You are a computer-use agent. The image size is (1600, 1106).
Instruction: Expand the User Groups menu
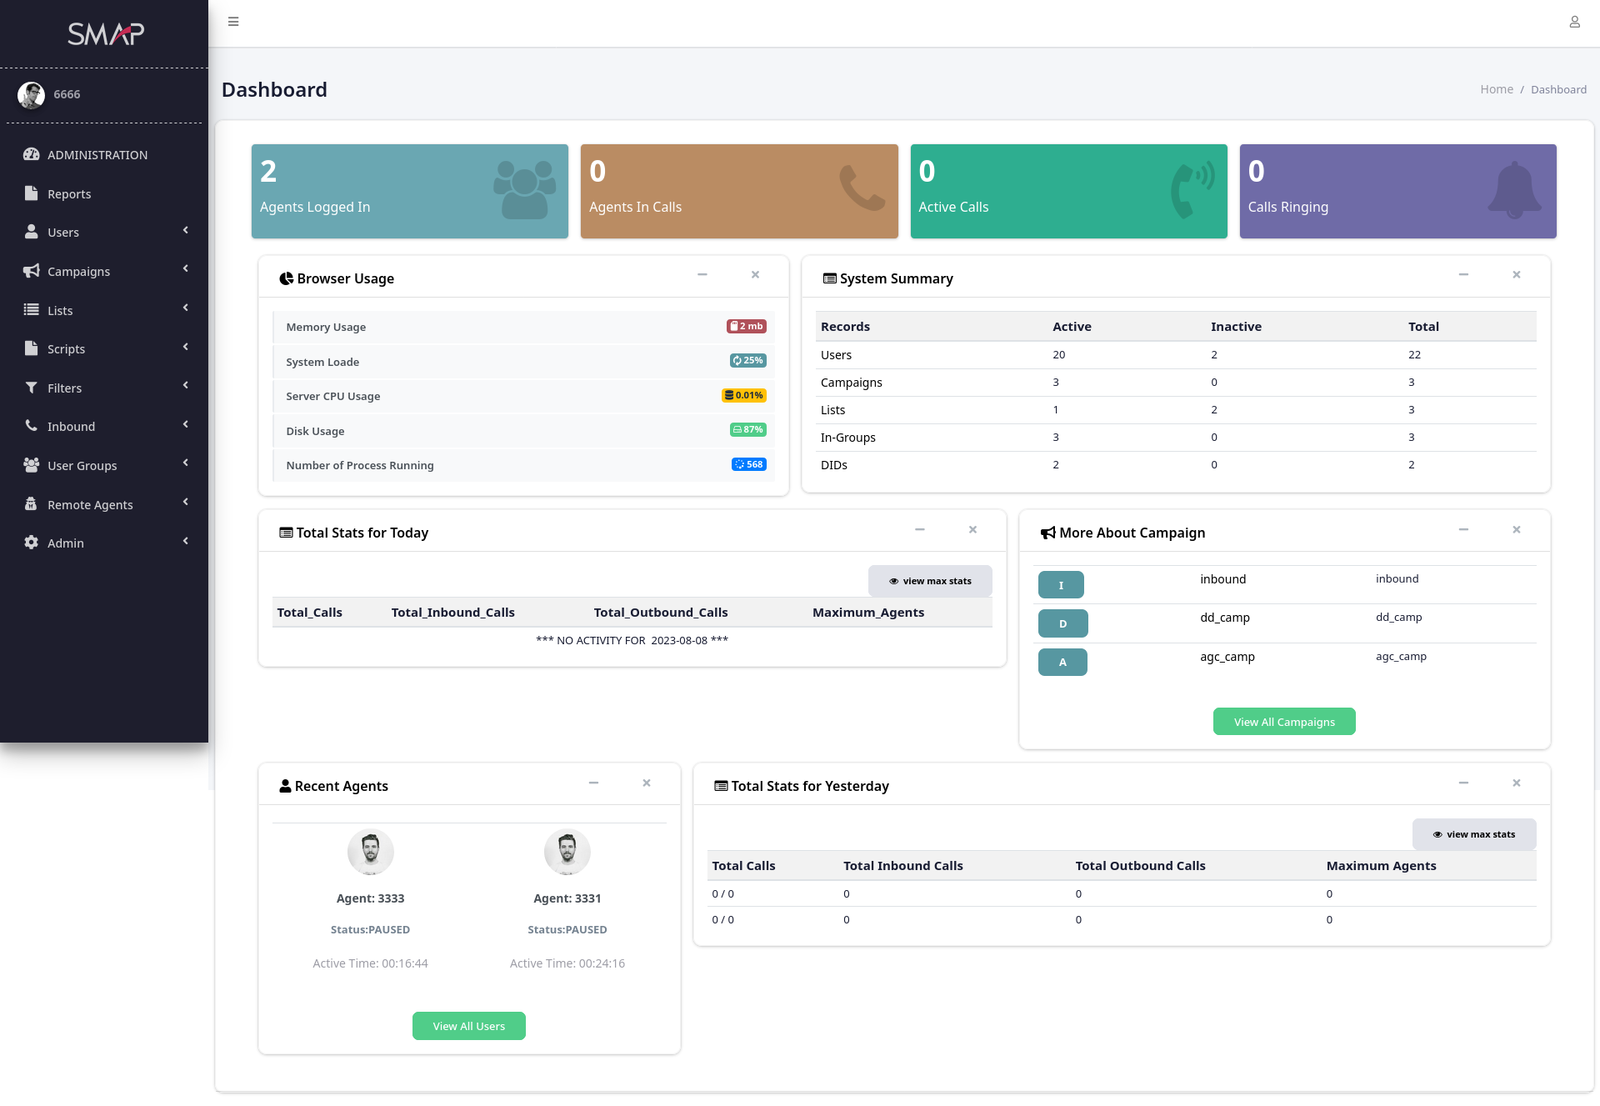tap(185, 463)
